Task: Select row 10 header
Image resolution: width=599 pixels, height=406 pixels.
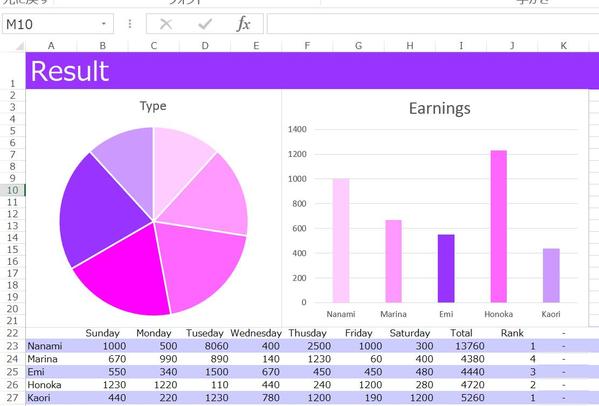Action: tap(13, 190)
